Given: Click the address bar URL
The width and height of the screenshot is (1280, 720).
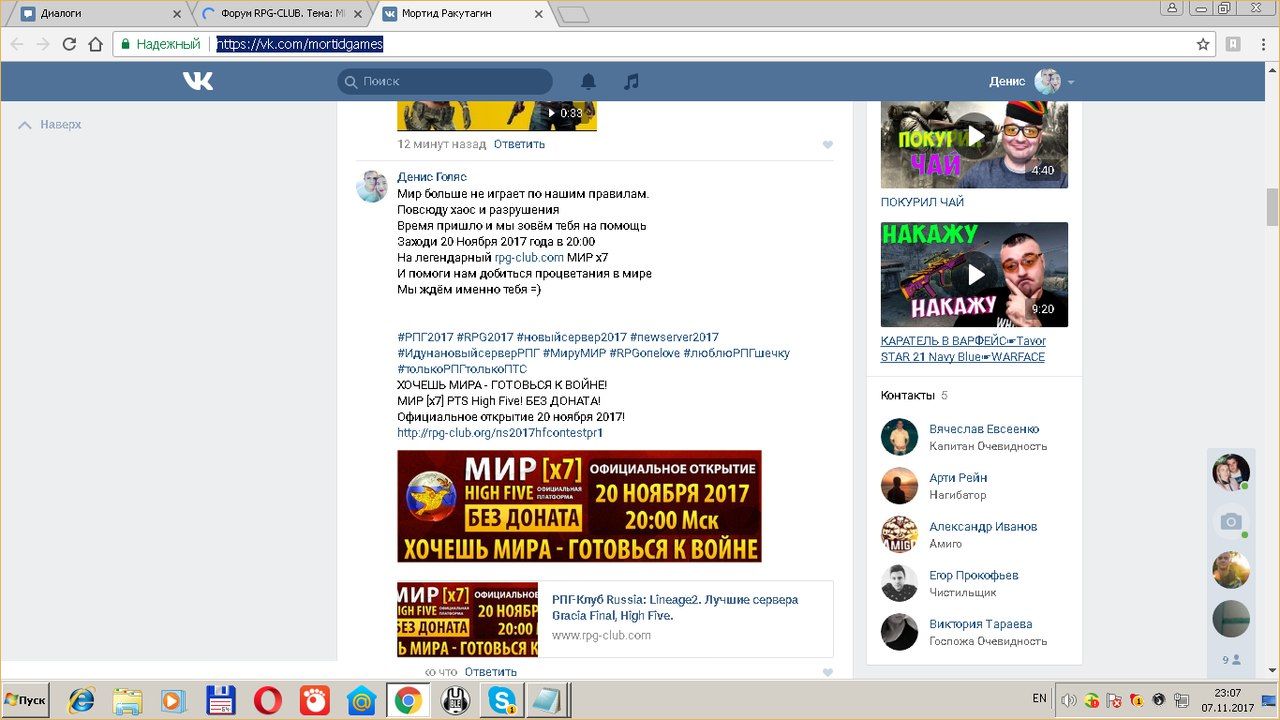Looking at the screenshot, I should tap(300, 44).
